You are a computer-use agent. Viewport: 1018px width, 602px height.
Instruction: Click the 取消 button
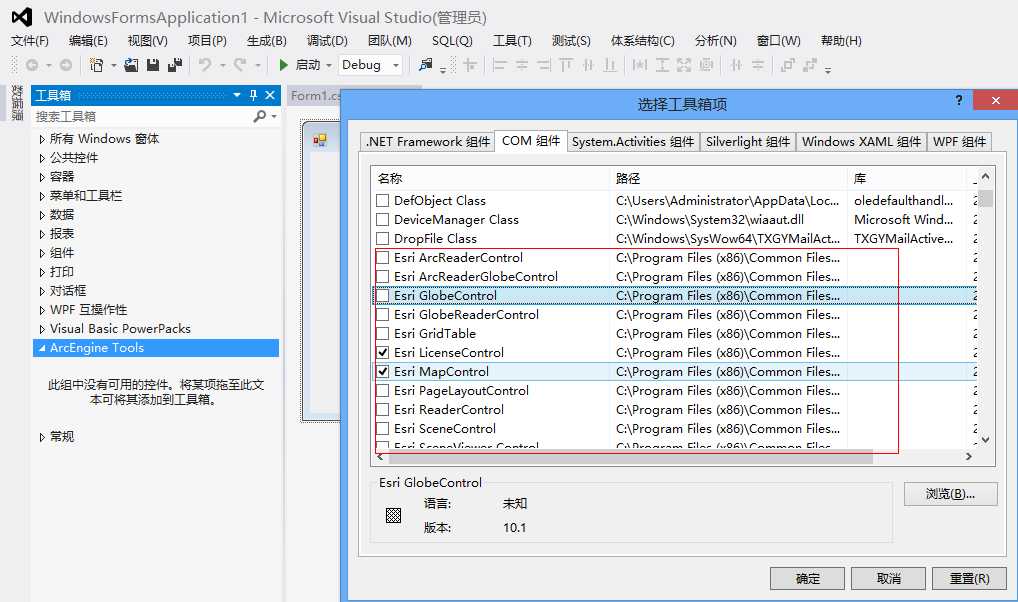point(888,579)
